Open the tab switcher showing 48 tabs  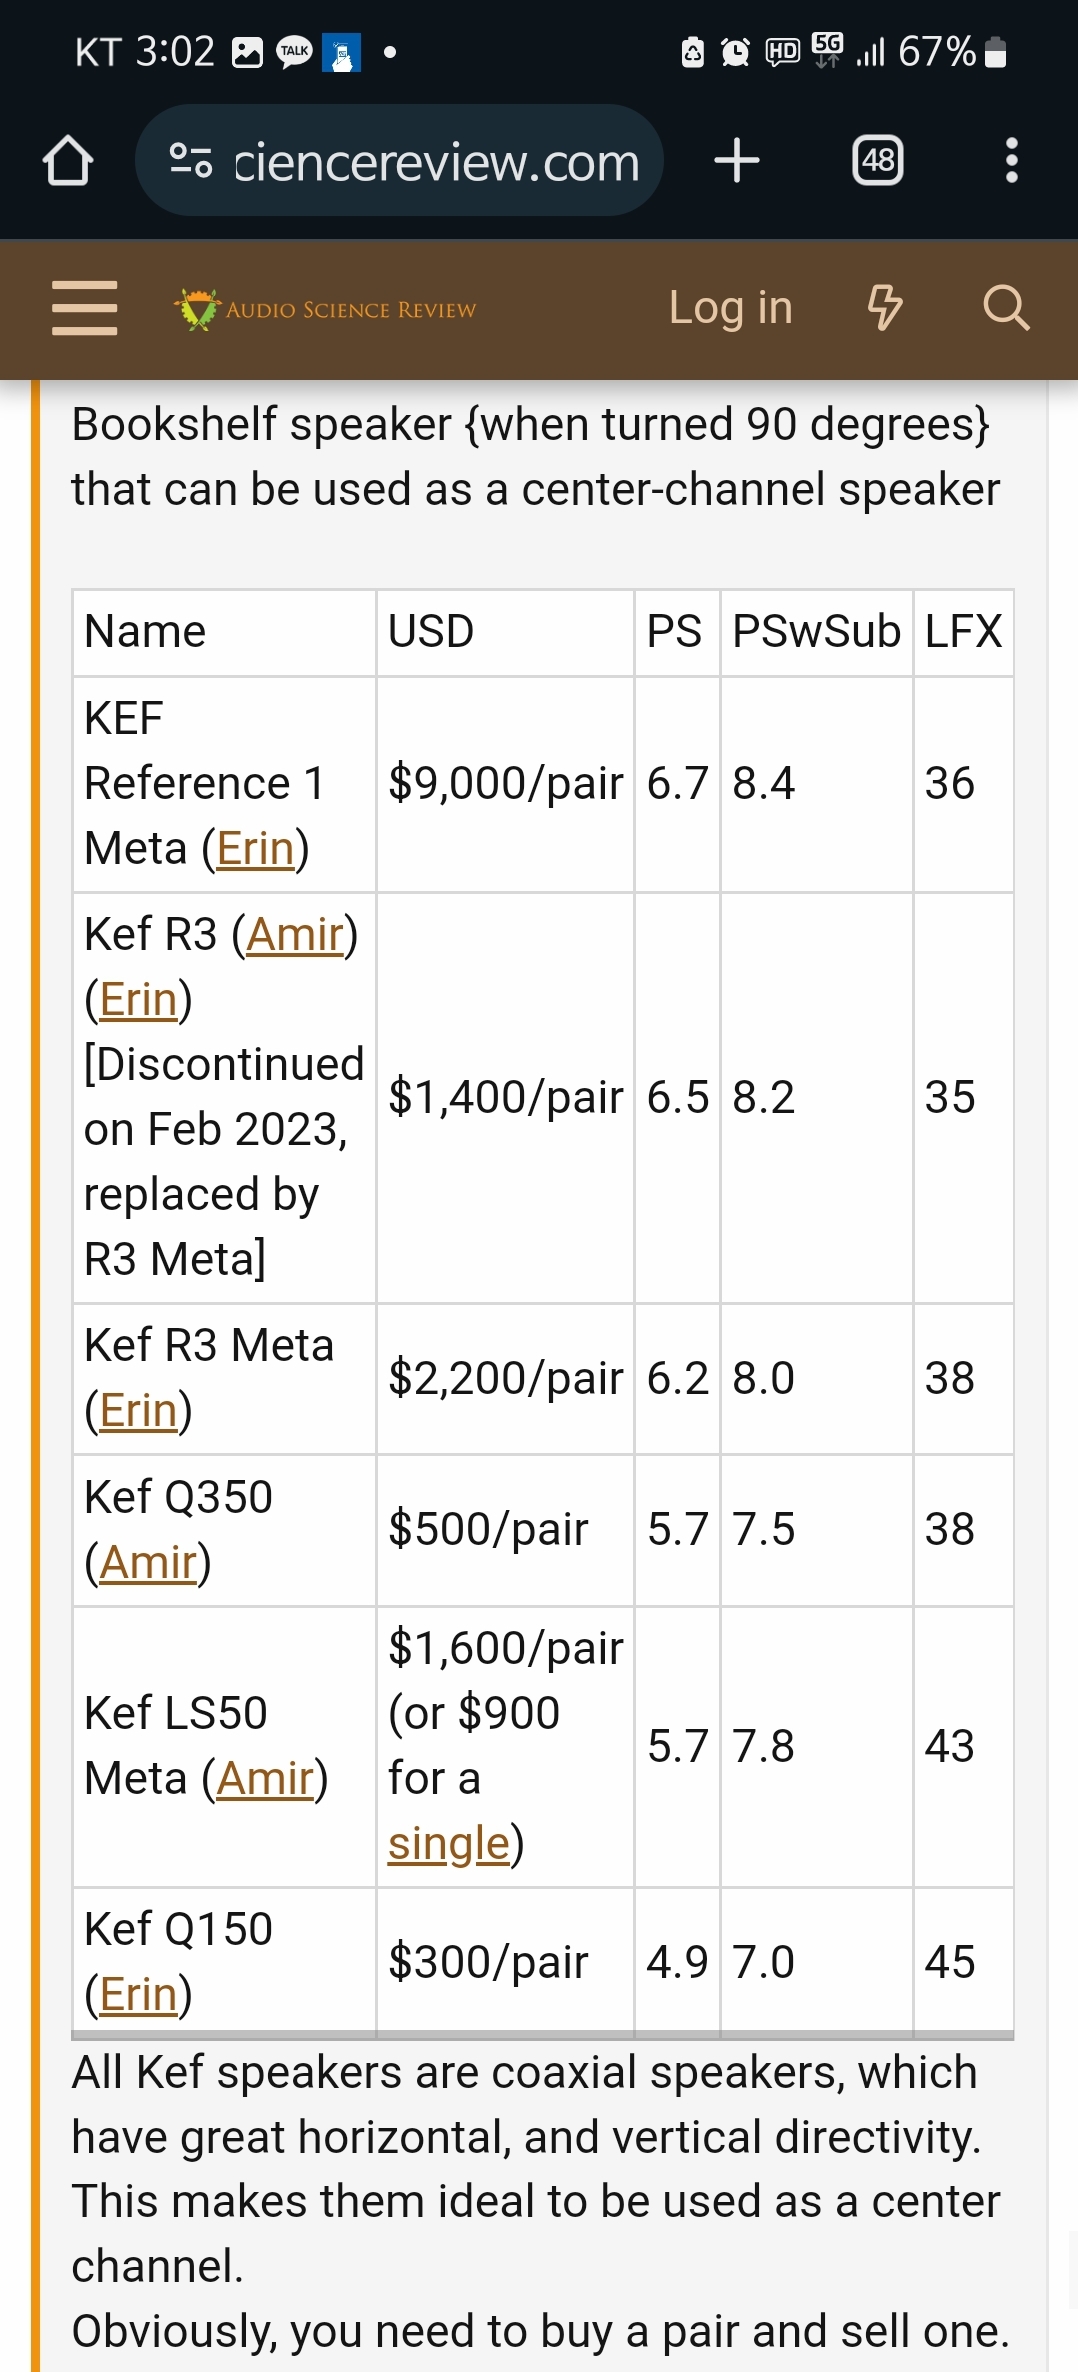pos(877,161)
